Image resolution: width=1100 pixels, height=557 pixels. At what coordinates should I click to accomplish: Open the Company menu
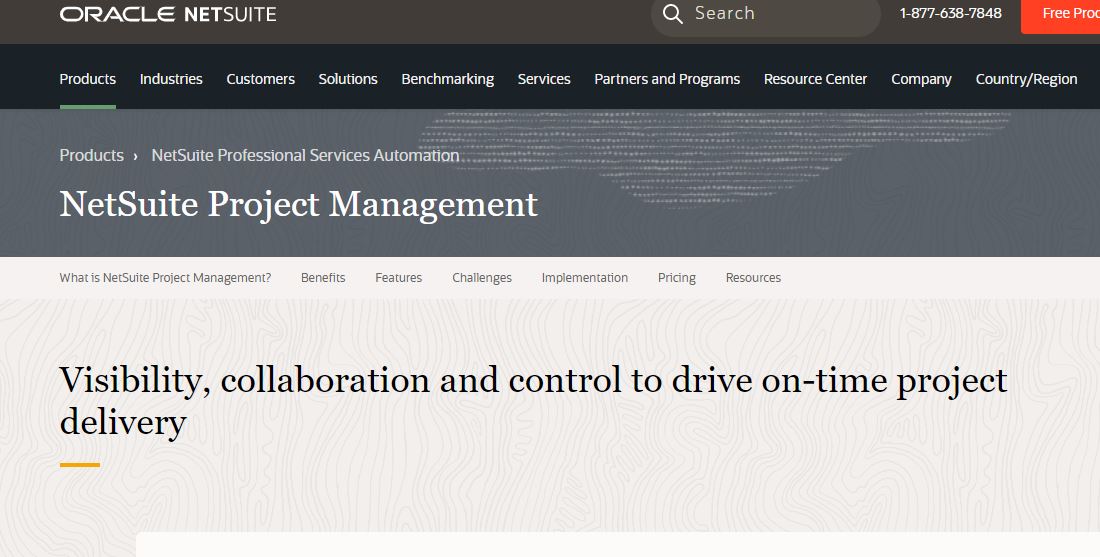pos(921,79)
